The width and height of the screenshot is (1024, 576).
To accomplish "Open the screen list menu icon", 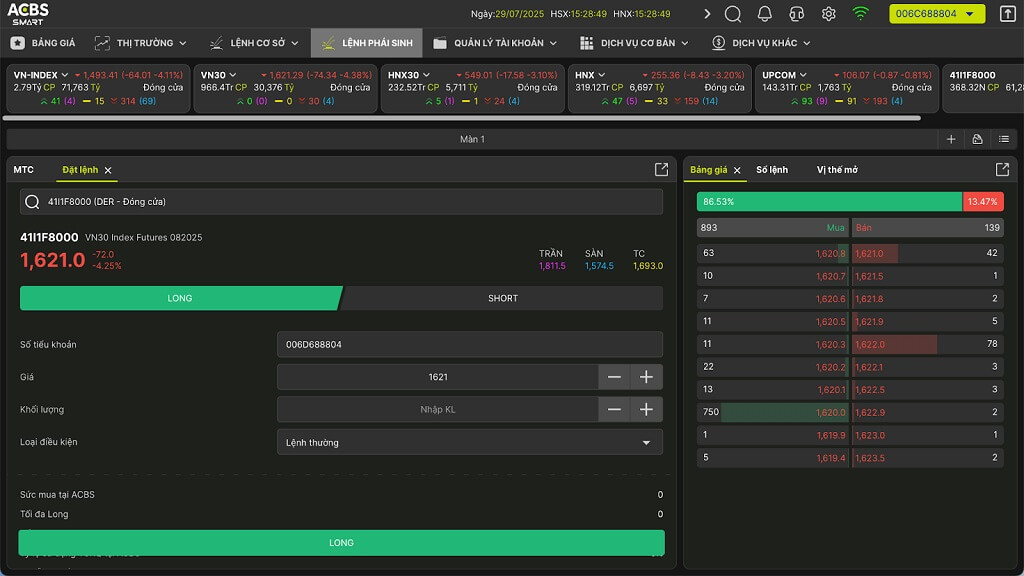I will tap(1004, 139).
